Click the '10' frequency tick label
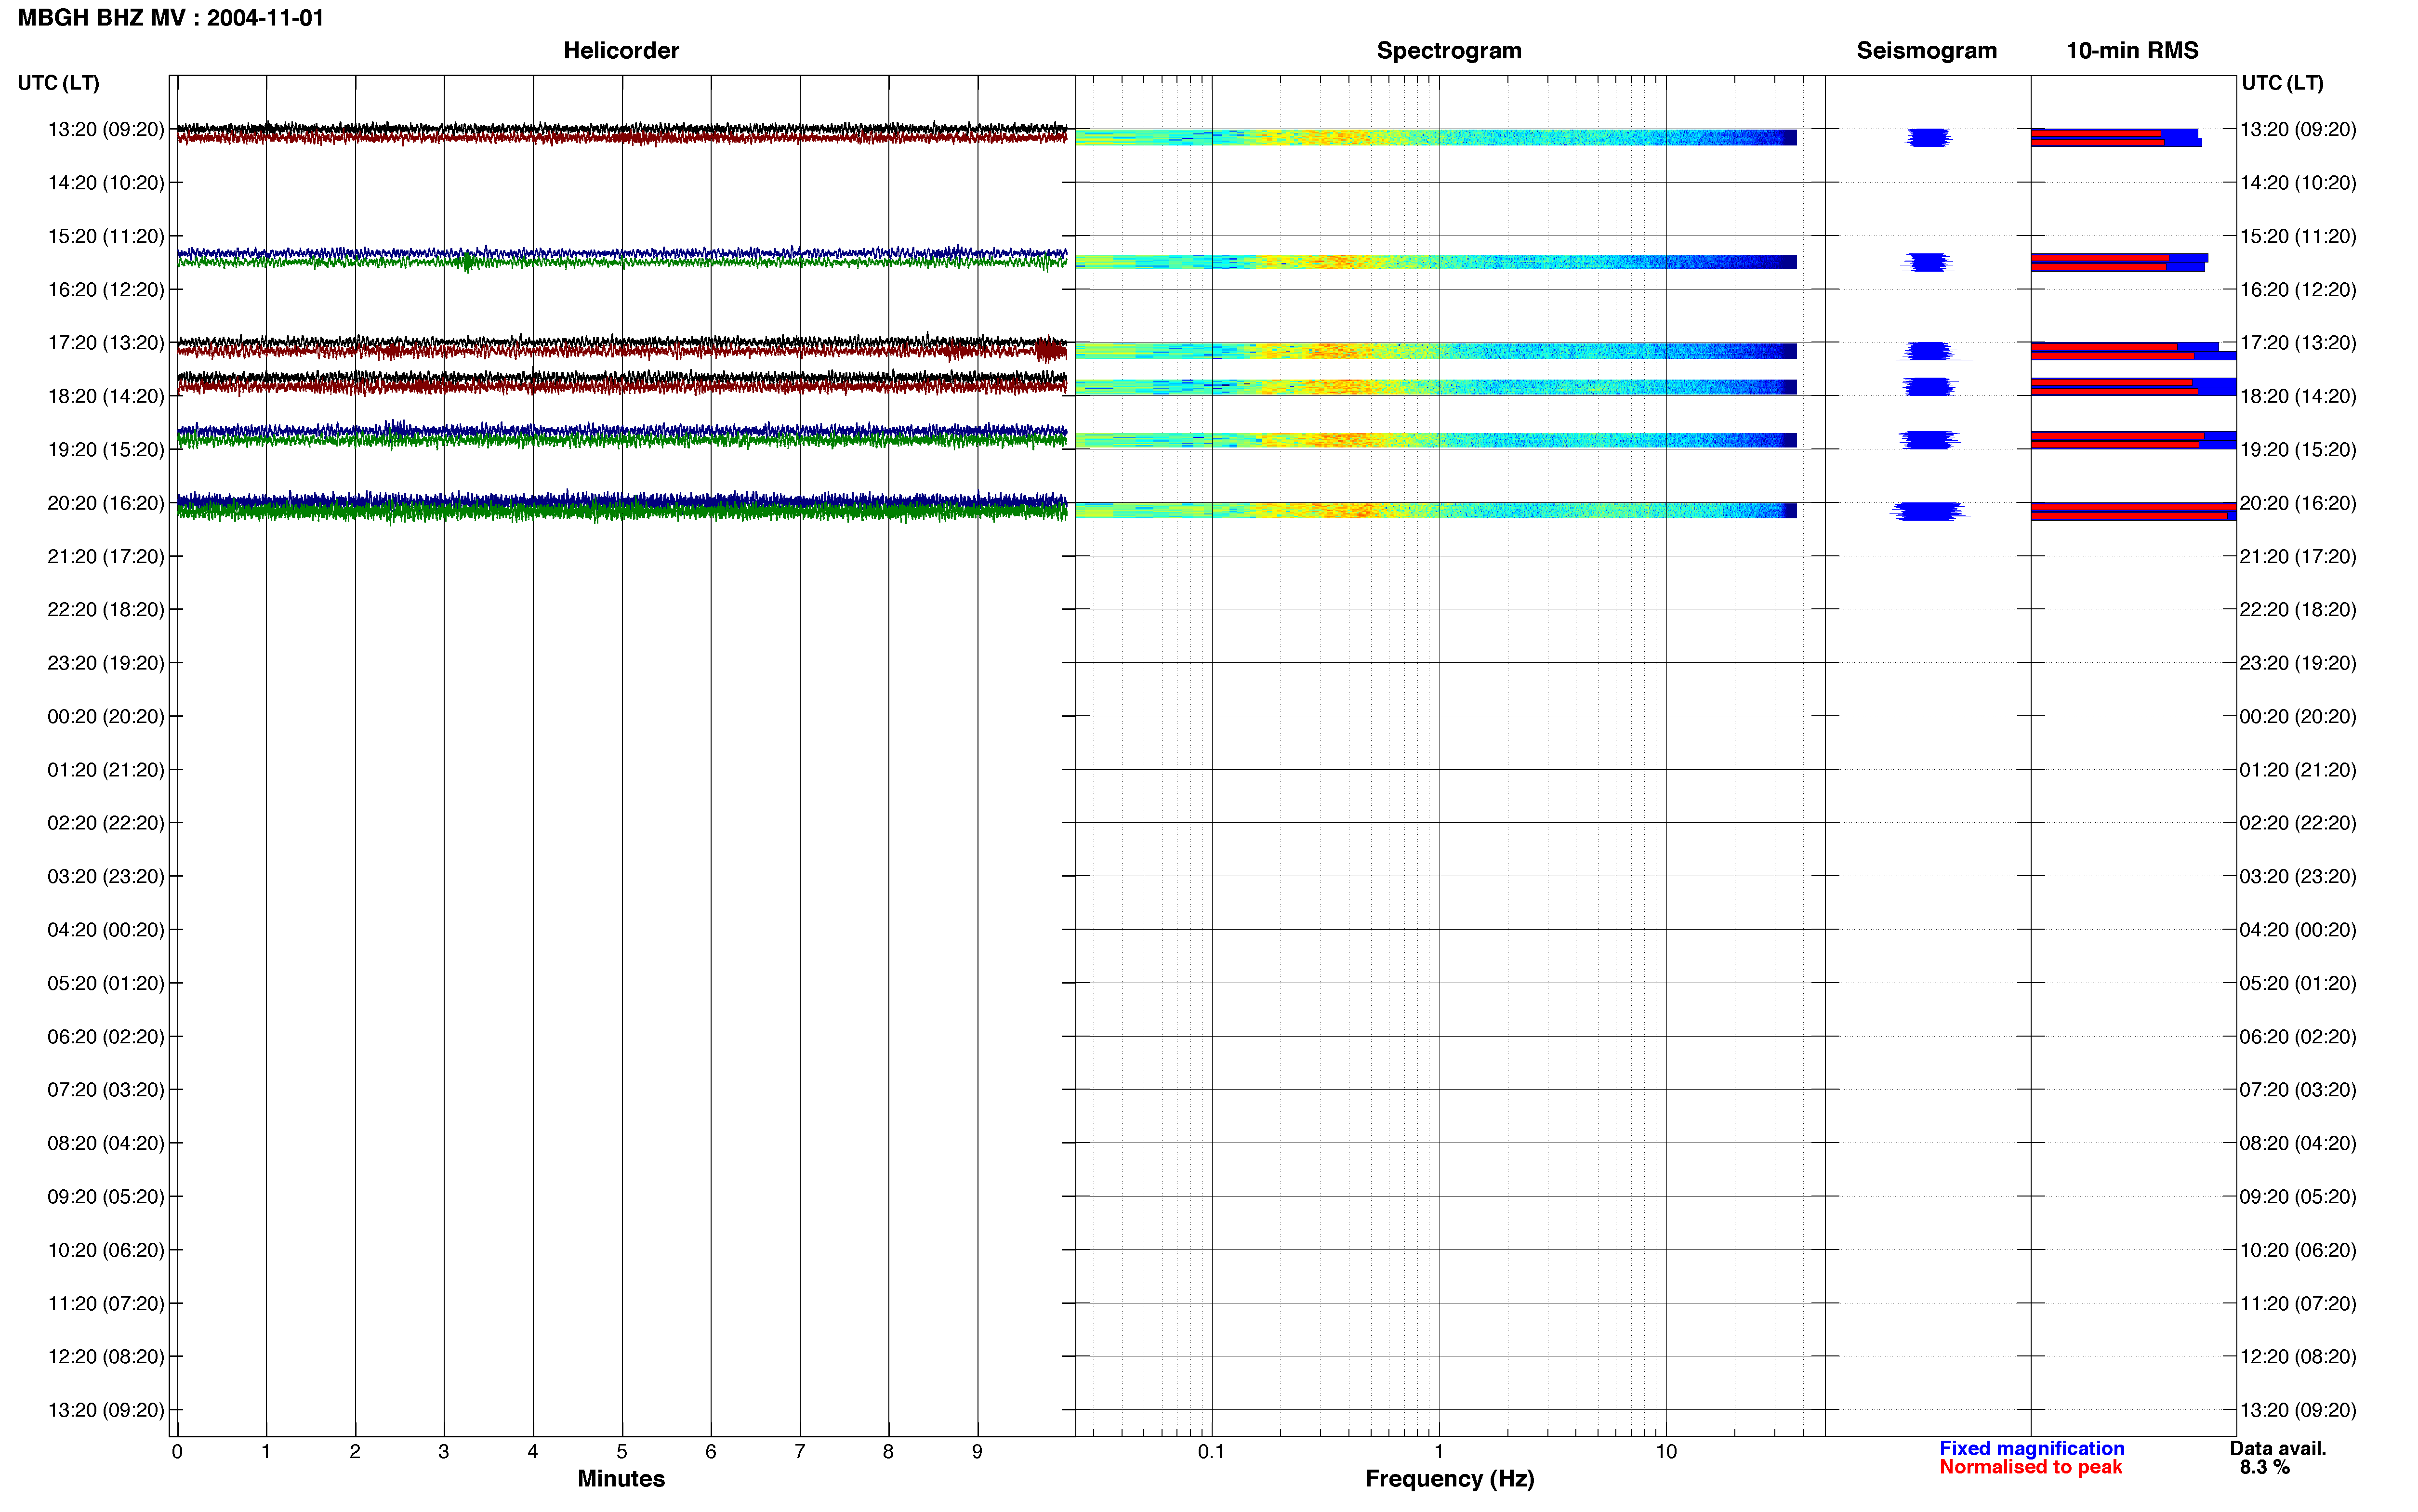Image resolution: width=2418 pixels, height=1512 pixels. (1666, 1451)
